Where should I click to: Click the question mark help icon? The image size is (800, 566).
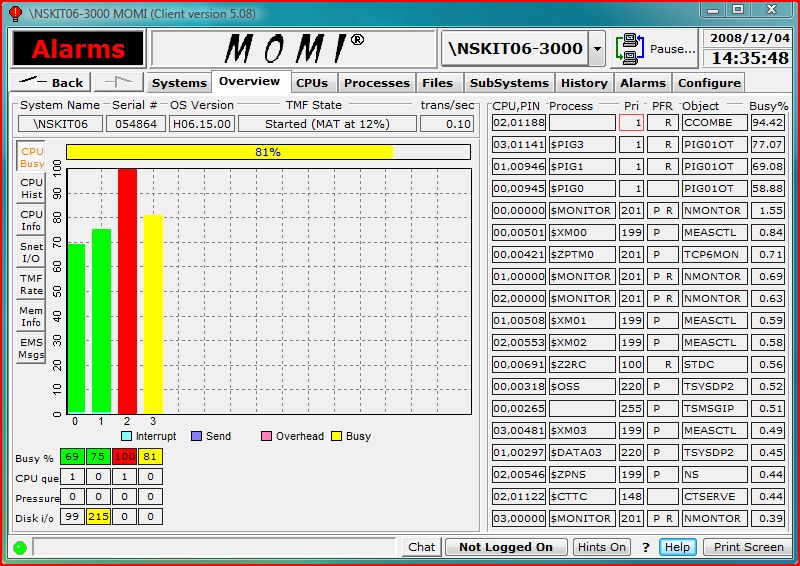(x=646, y=548)
